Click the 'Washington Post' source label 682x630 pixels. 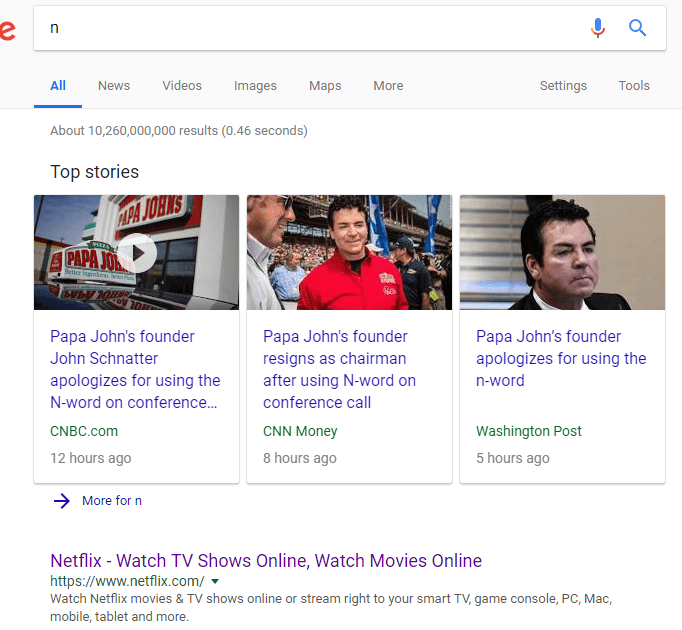(x=528, y=431)
